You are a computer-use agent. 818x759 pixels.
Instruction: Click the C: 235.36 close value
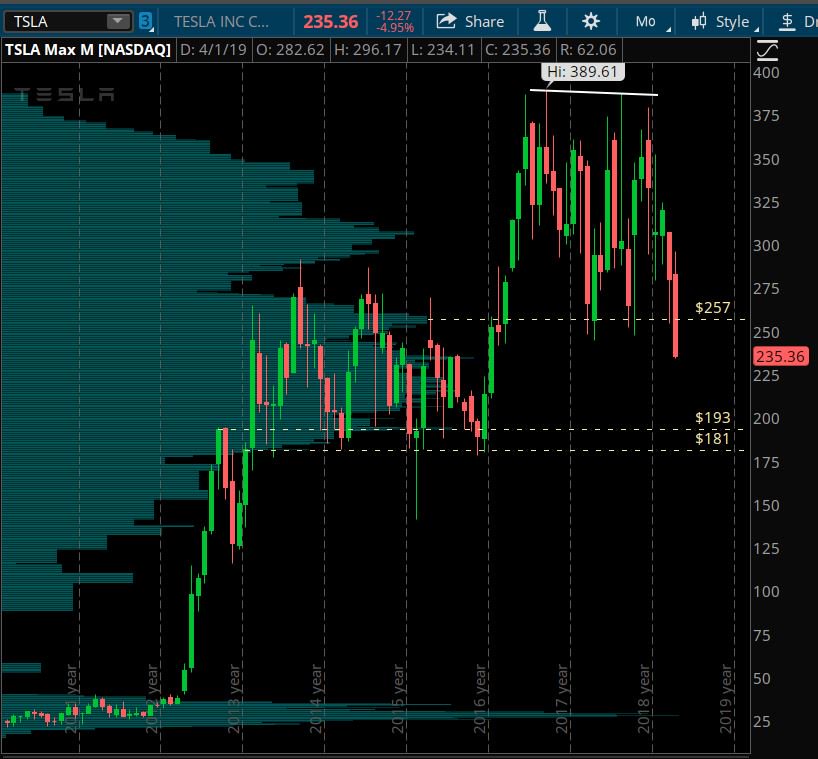(x=518, y=50)
